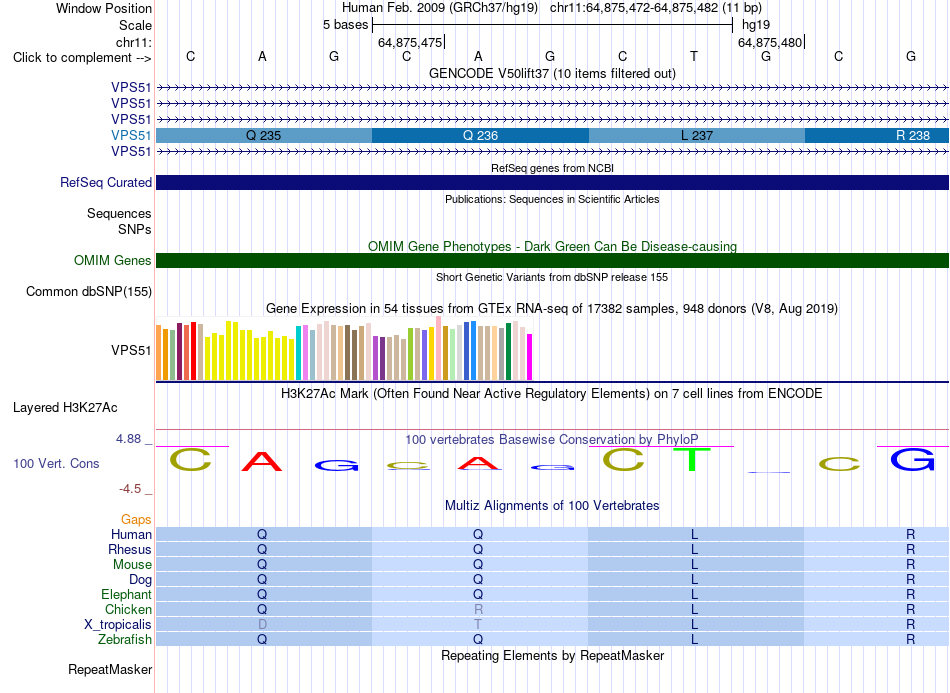Click 'Repeating Elements by RepeatMasker' title
The width and height of the screenshot is (950, 693).
[552, 655]
